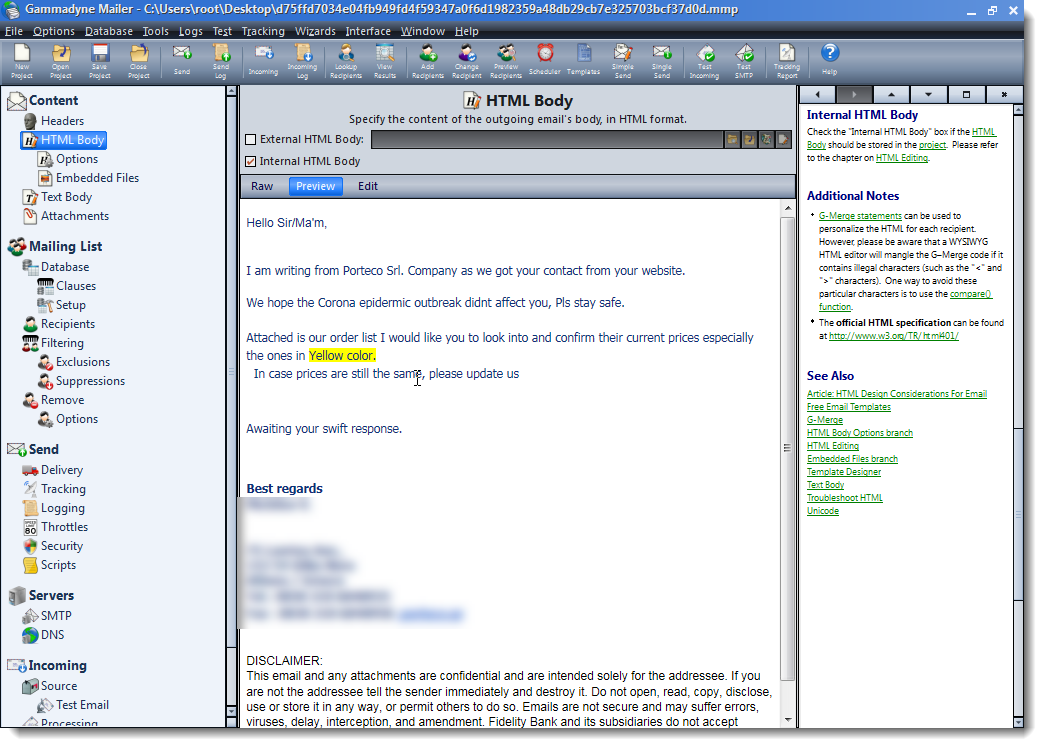This screenshot has width=1044, height=748.
Task: Open View Results from the toolbar
Action: 385,61
